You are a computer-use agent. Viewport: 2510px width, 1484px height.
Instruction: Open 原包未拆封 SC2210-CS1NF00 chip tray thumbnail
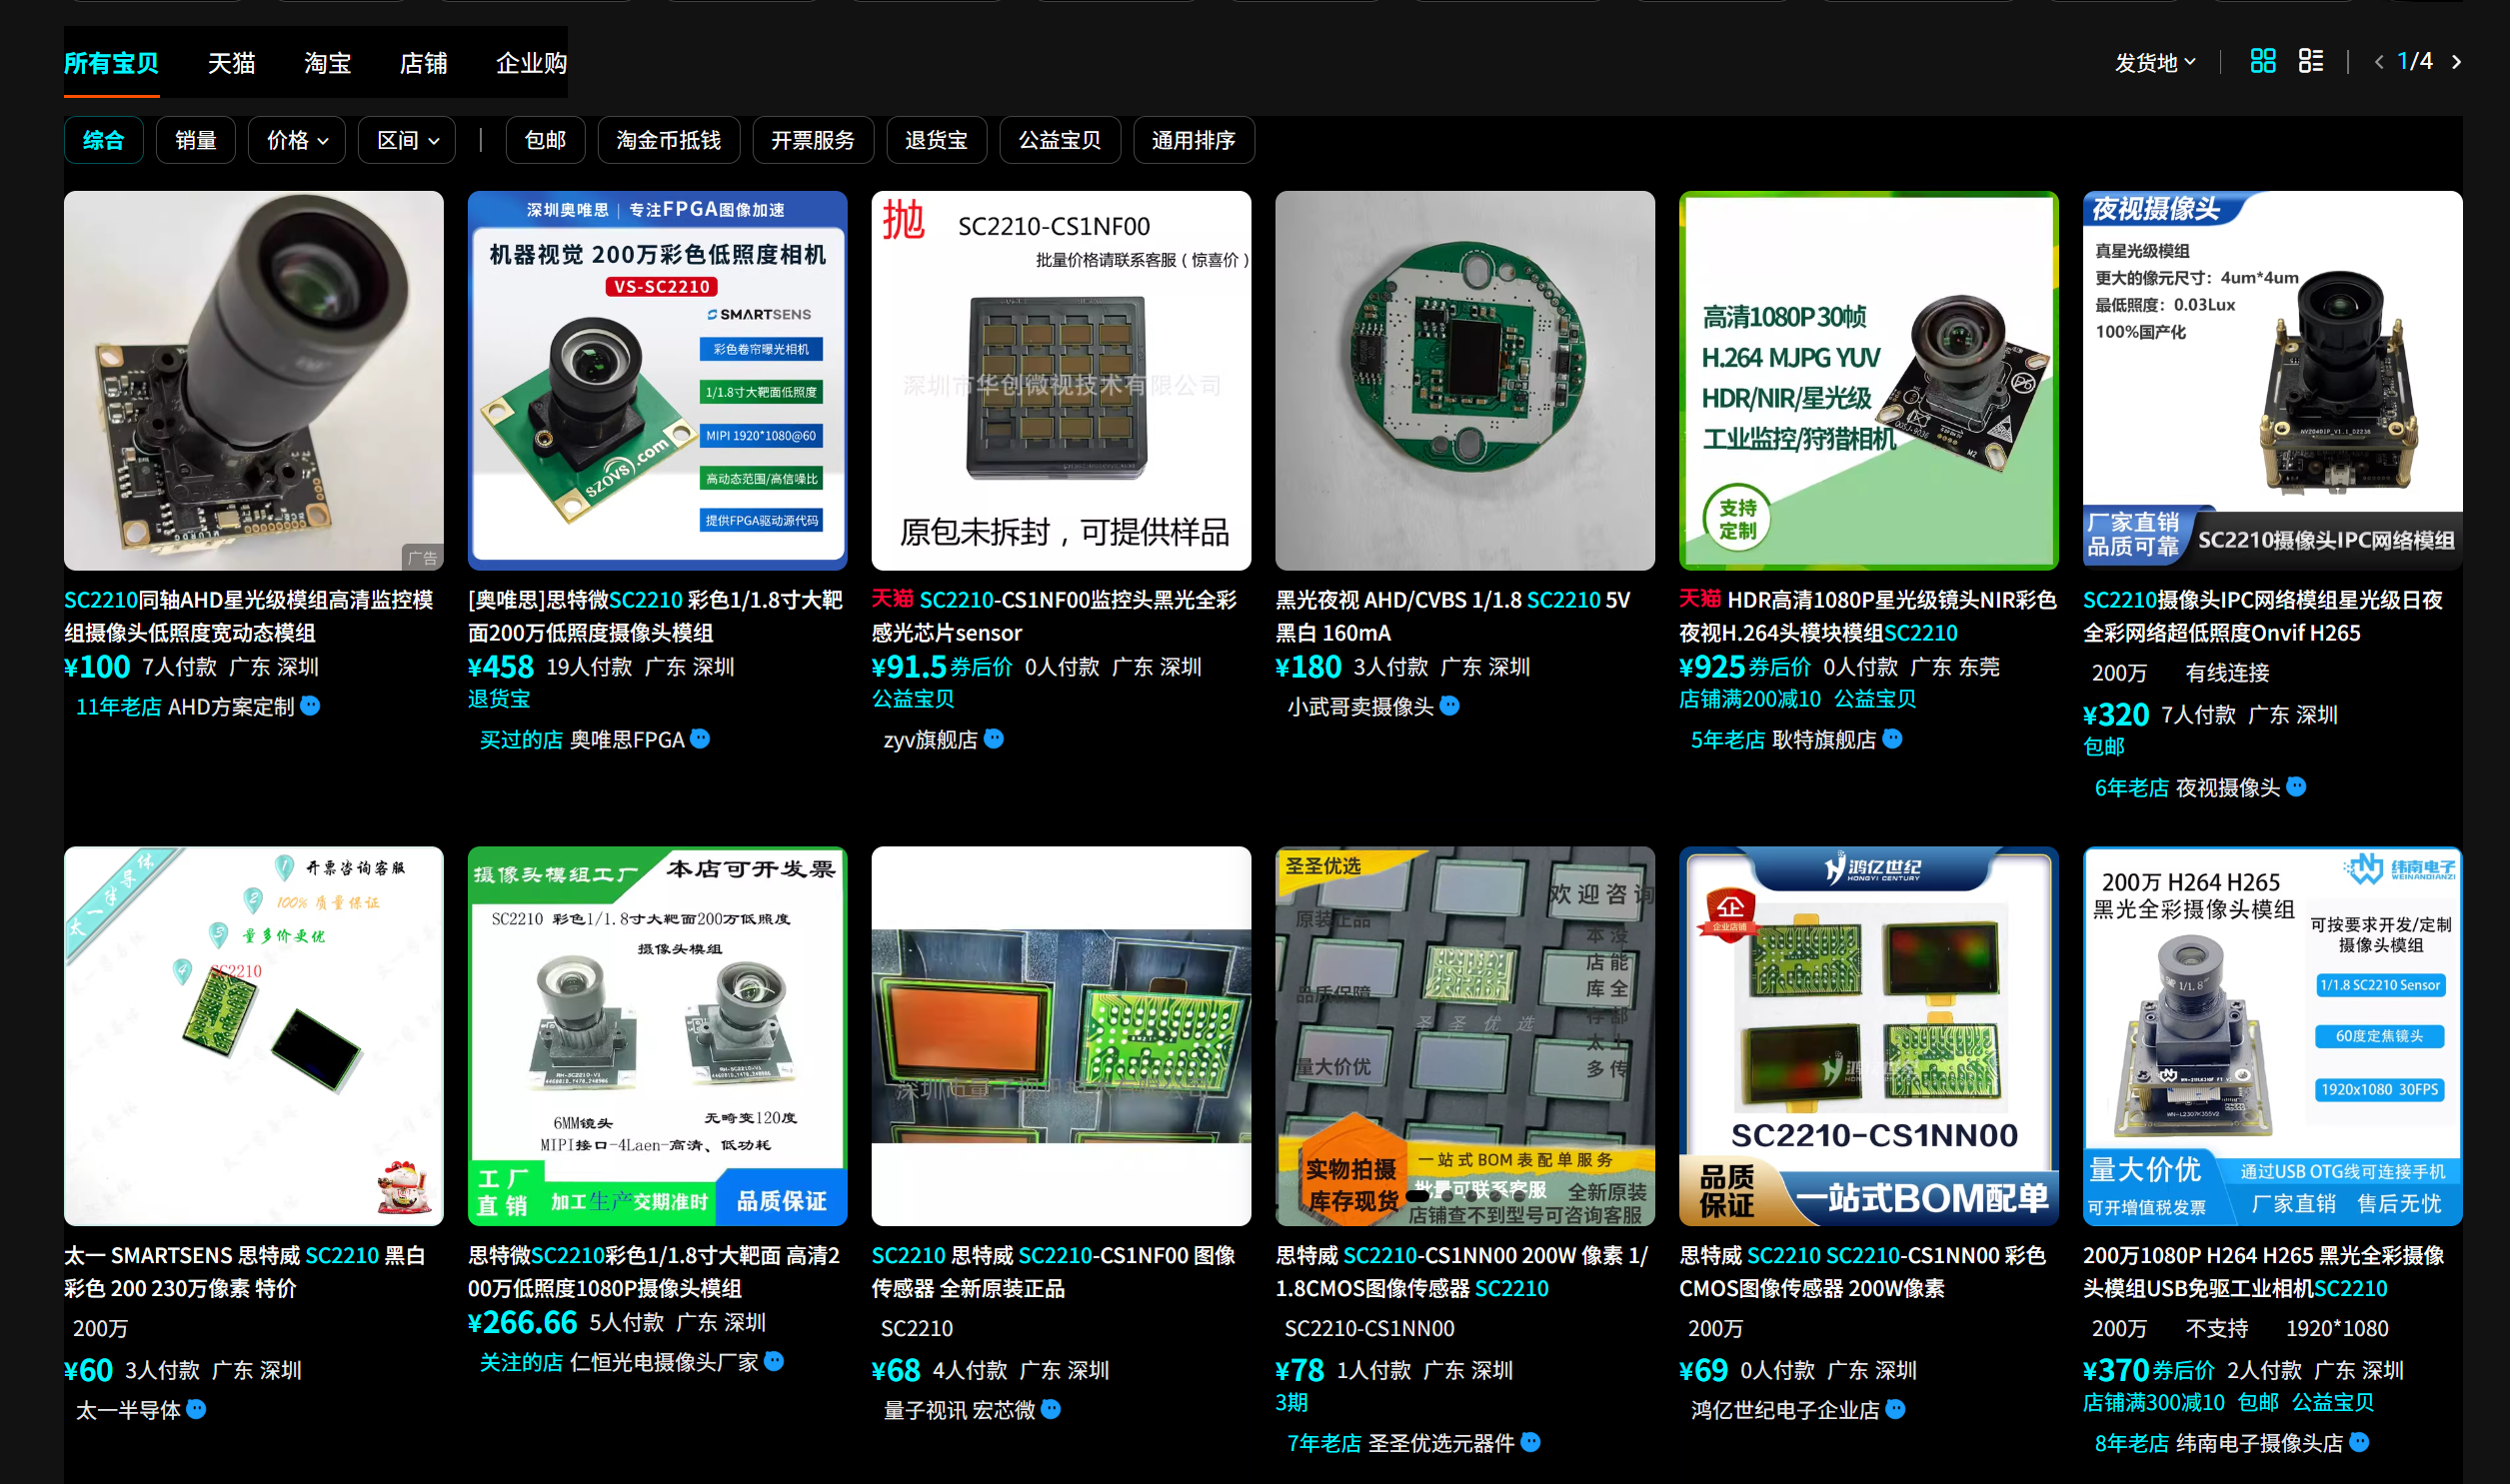(x=1061, y=380)
